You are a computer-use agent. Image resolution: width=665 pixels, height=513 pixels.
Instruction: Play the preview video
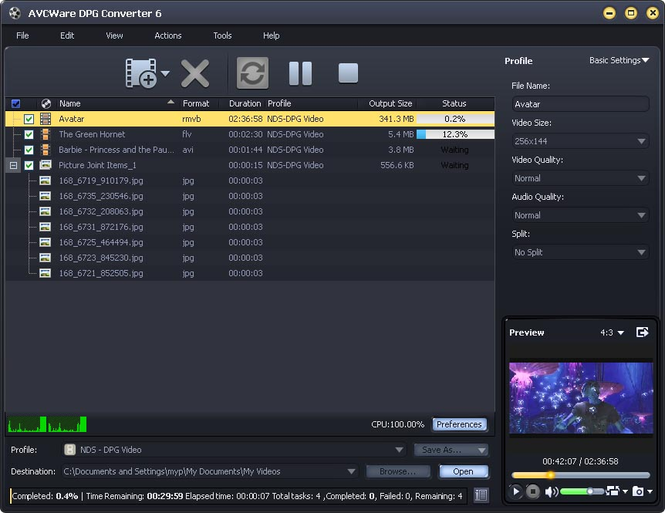[x=516, y=491]
